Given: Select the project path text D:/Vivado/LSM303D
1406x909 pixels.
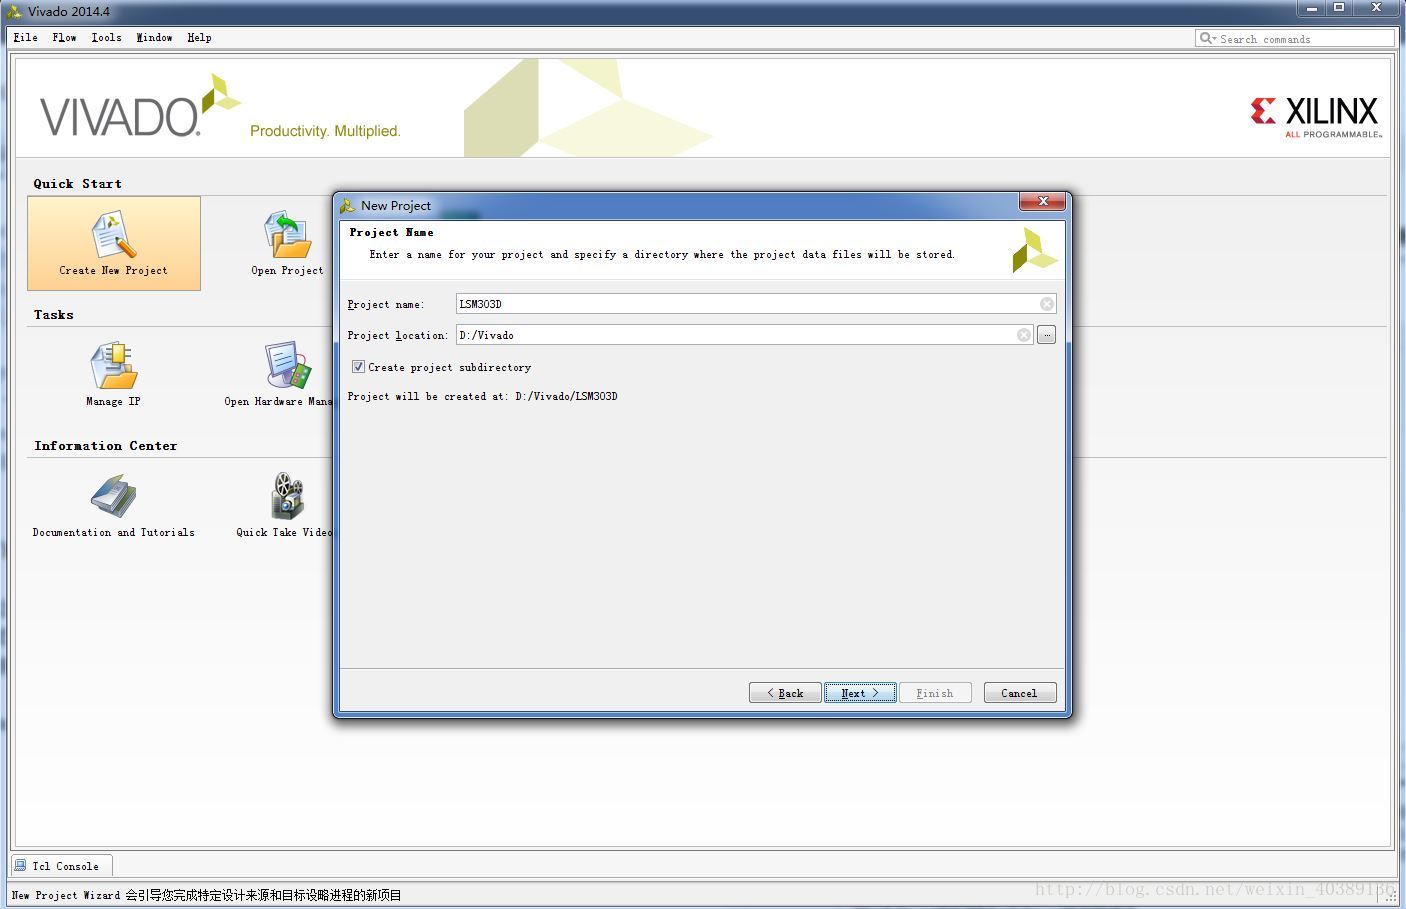Looking at the screenshot, I should coord(566,397).
